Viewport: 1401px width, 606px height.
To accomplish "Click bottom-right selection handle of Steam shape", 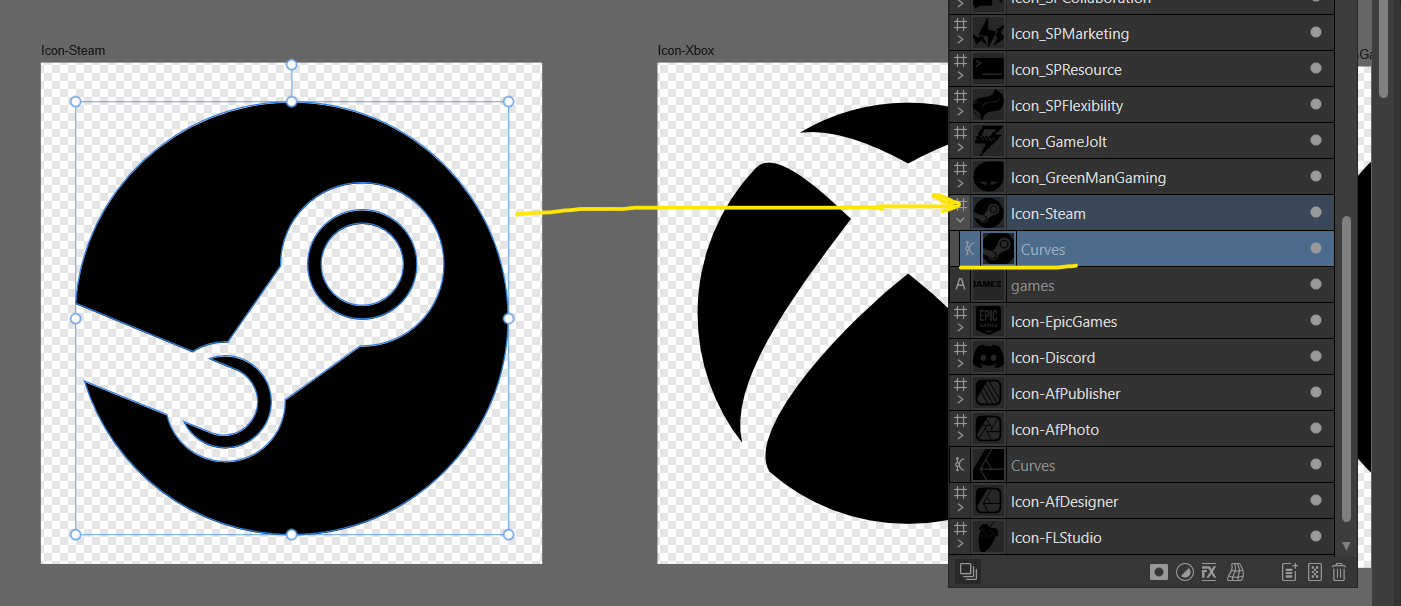I will (x=508, y=534).
